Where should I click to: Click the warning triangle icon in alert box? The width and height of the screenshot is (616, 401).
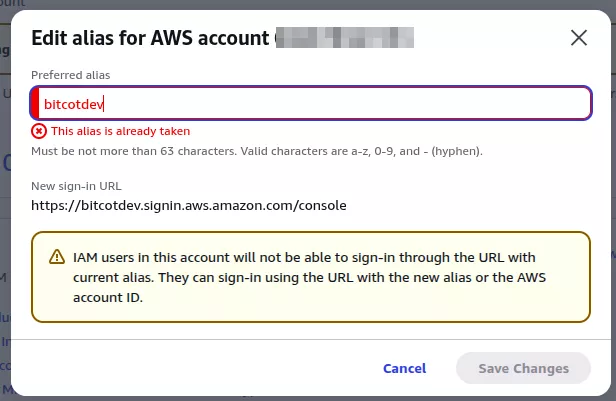point(58,257)
